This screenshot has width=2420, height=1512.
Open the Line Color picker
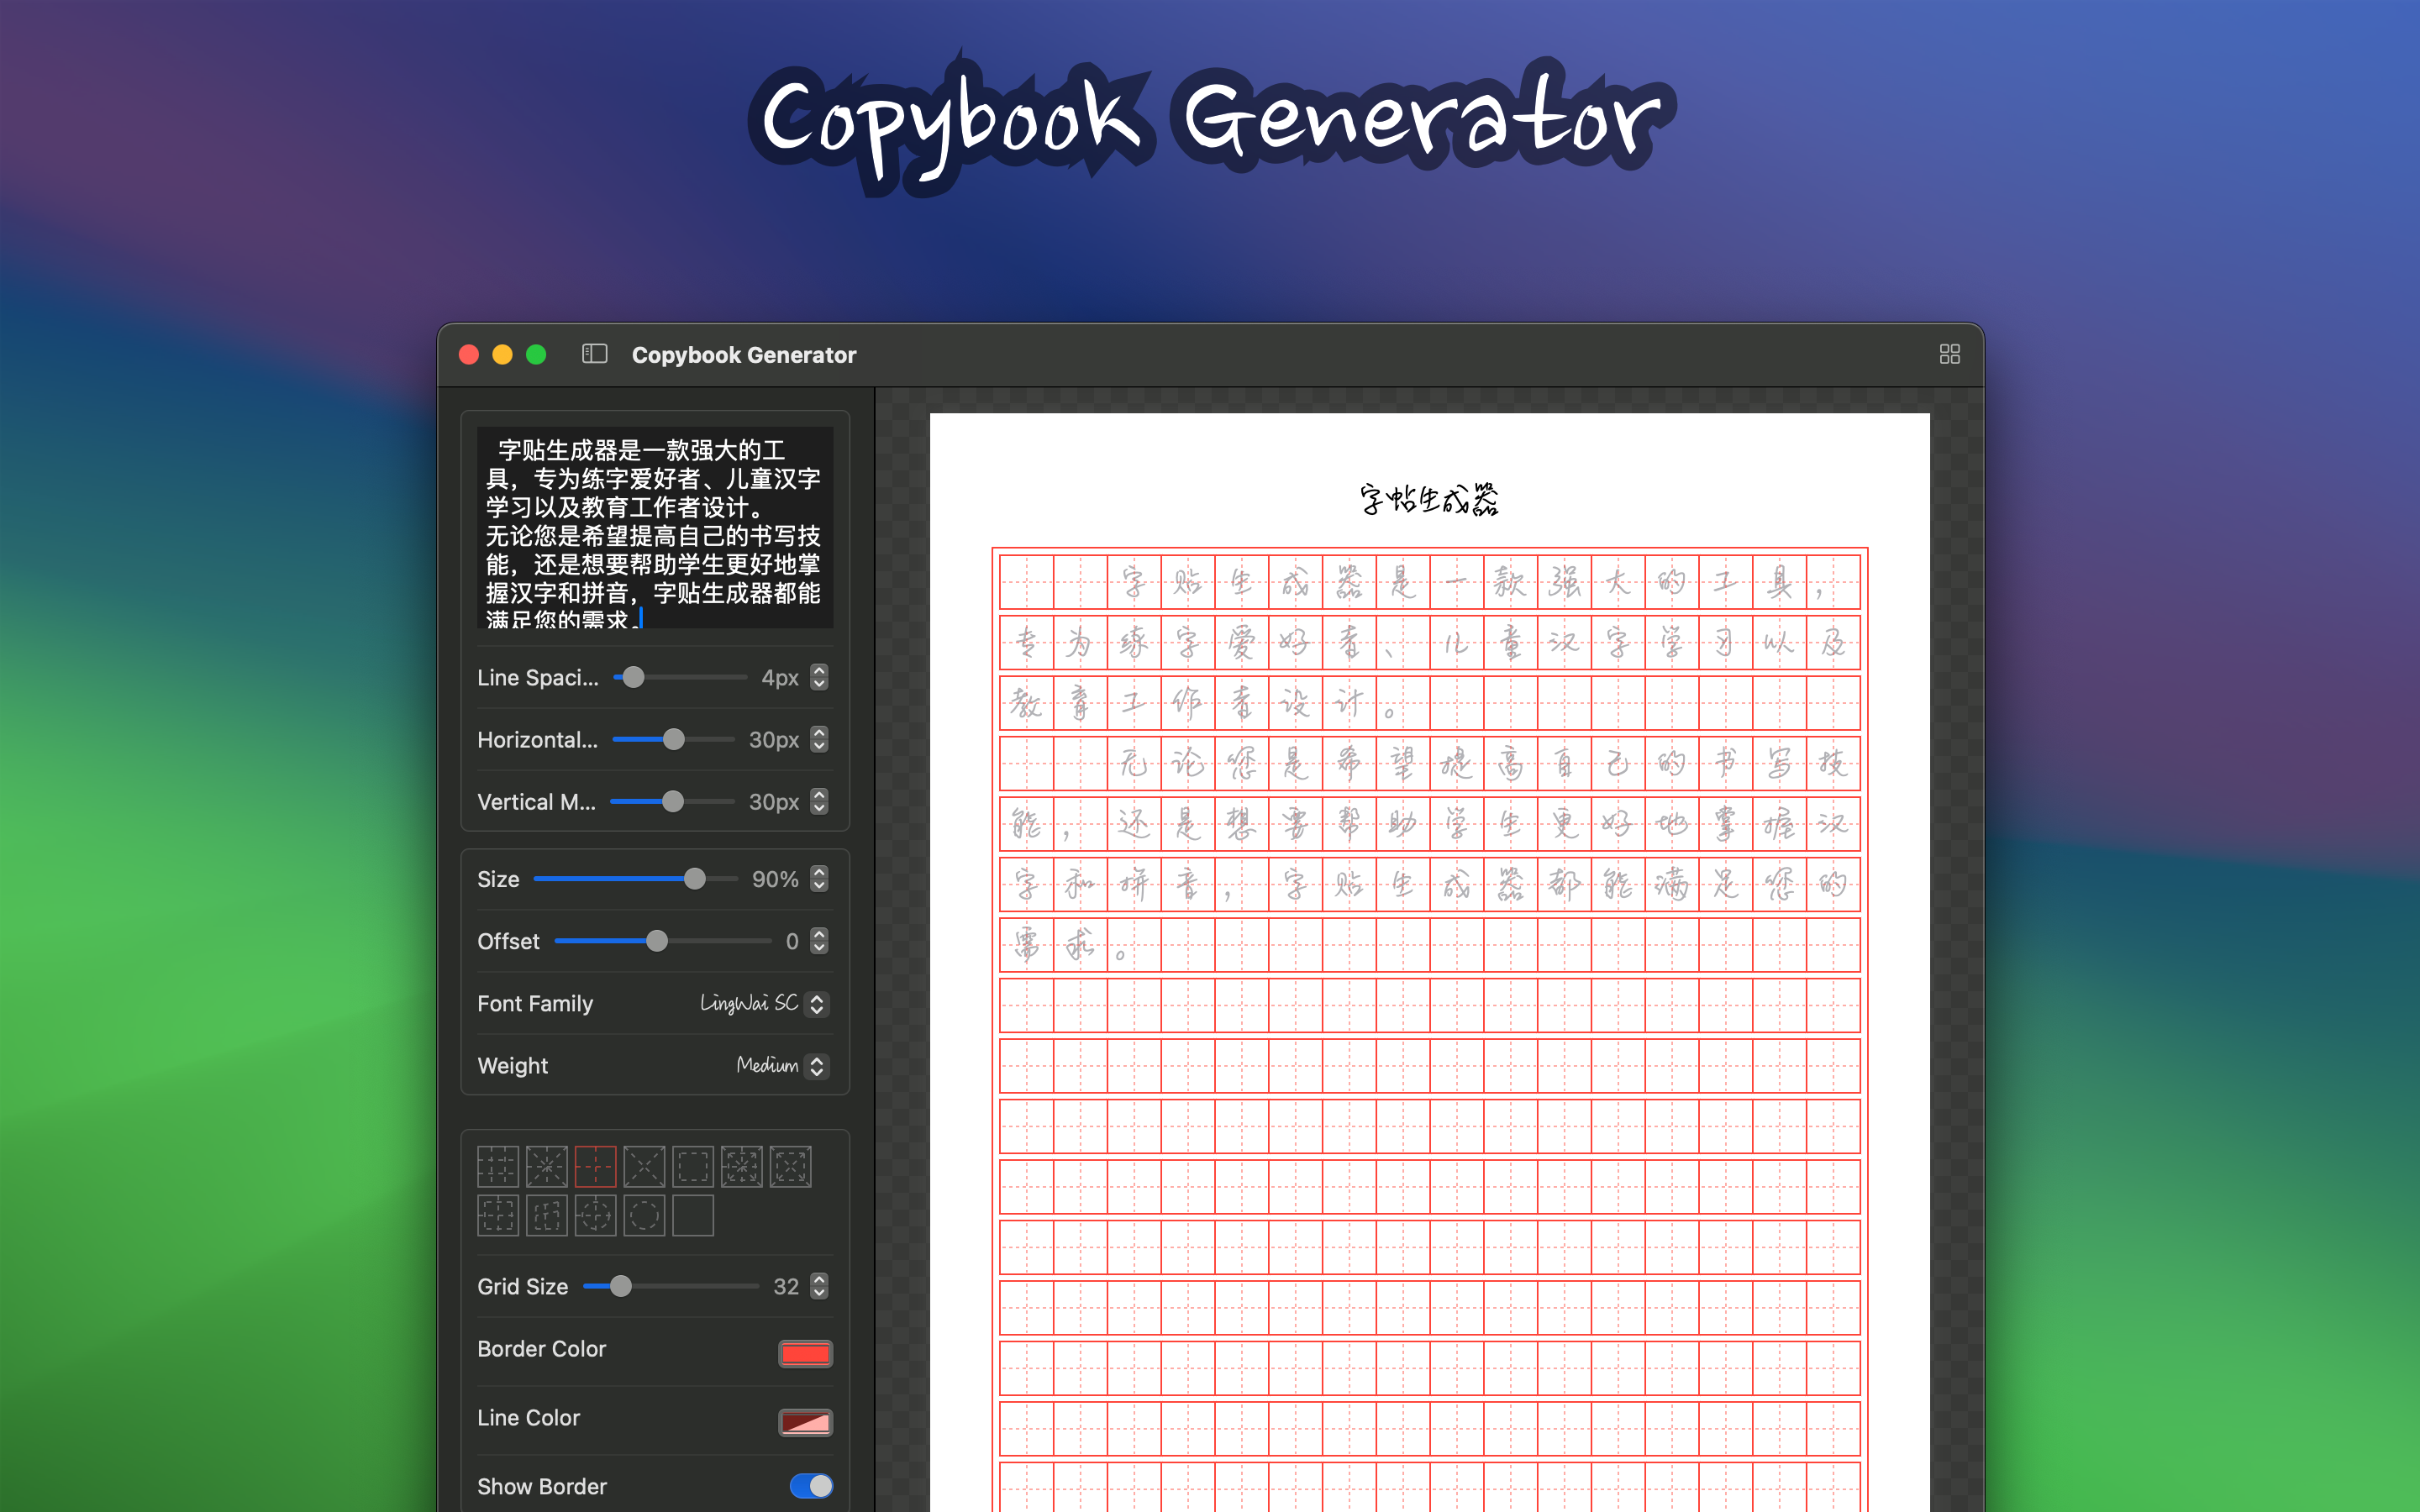(806, 1421)
